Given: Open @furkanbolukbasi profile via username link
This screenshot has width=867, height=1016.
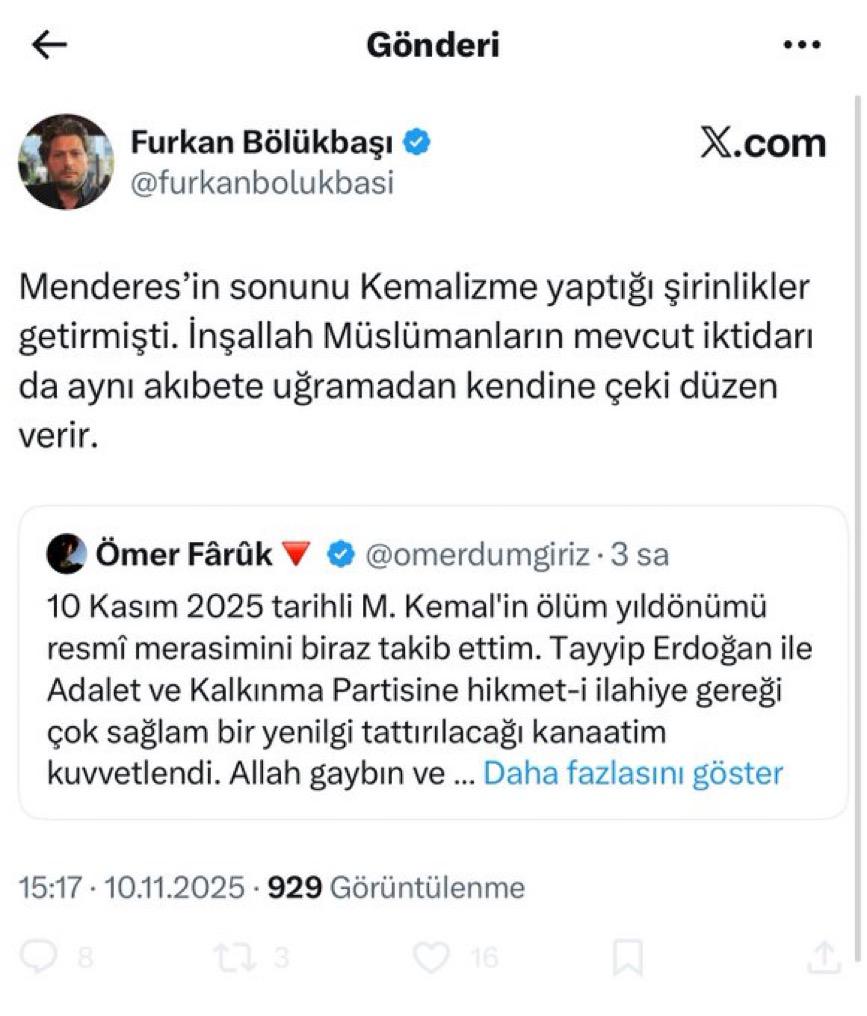Looking at the screenshot, I should 263,183.
